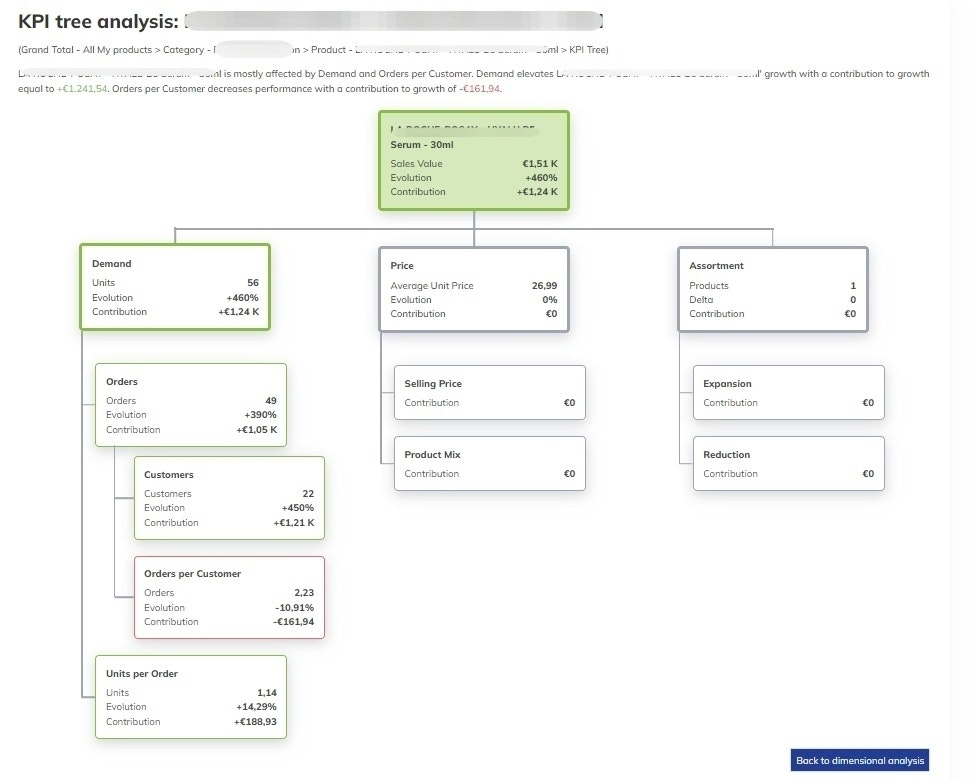Click Demand Units value 56
Viewport: 978px width, 781px height.
pyautogui.click(x=253, y=283)
